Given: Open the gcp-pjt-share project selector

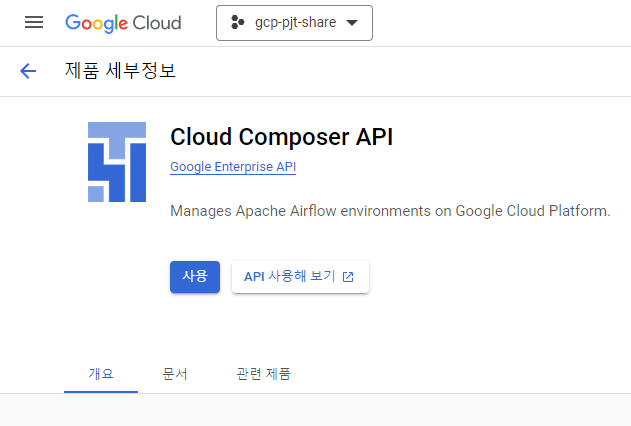Looking at the screenshot, I should (294, 23).
